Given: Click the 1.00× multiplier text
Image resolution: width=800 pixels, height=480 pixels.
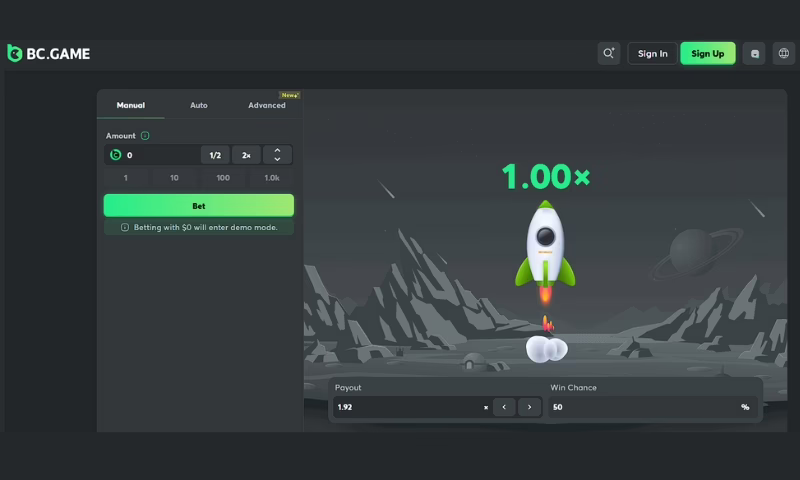Looking at the screenshot, I should coord(546,176).
